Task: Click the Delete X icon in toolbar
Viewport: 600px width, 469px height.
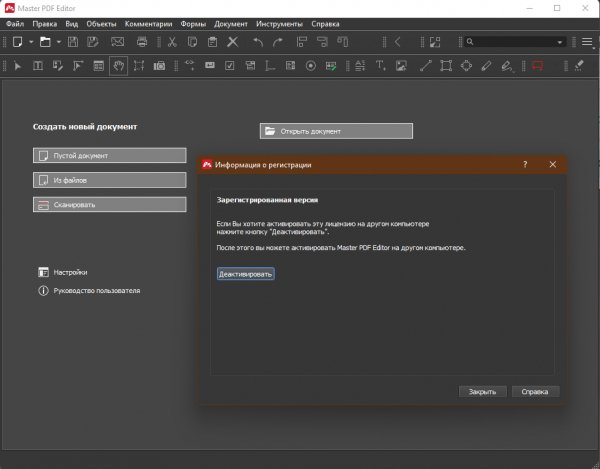Action: coord(233,42)
